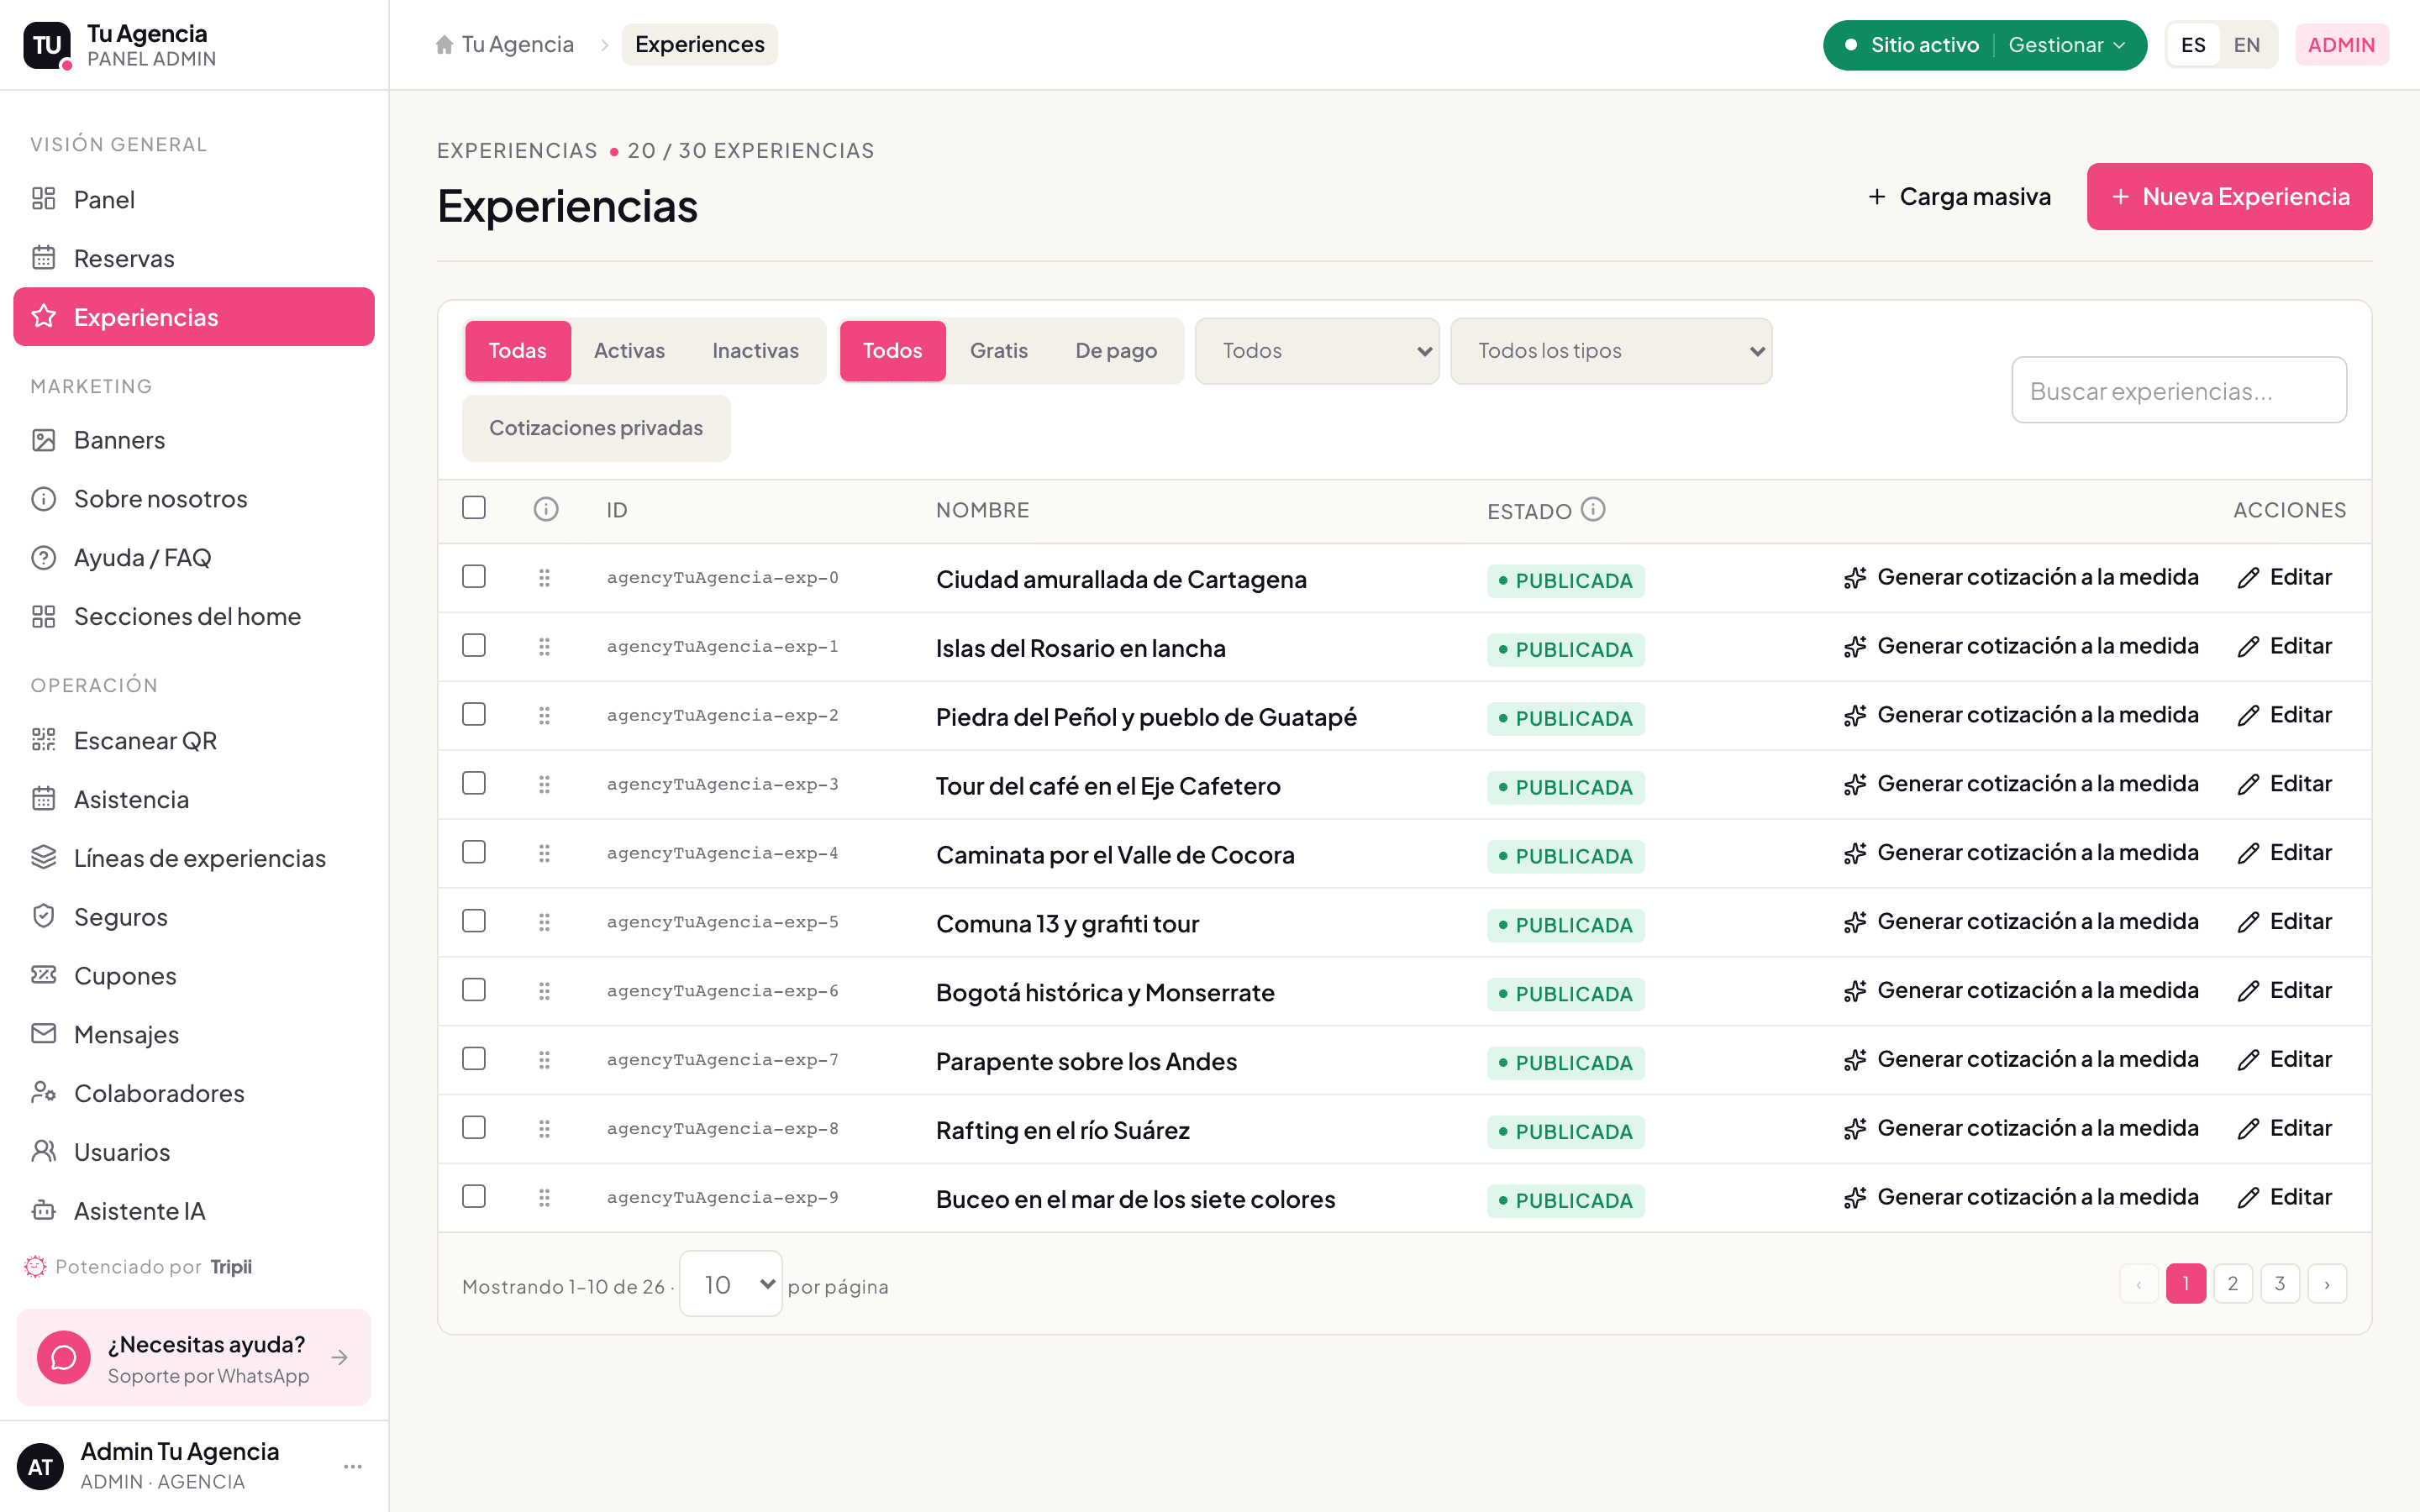Click the ADMIN badge in the header
Viewport: 2420px width, 1512px height.
click(x=2341, y=45)
